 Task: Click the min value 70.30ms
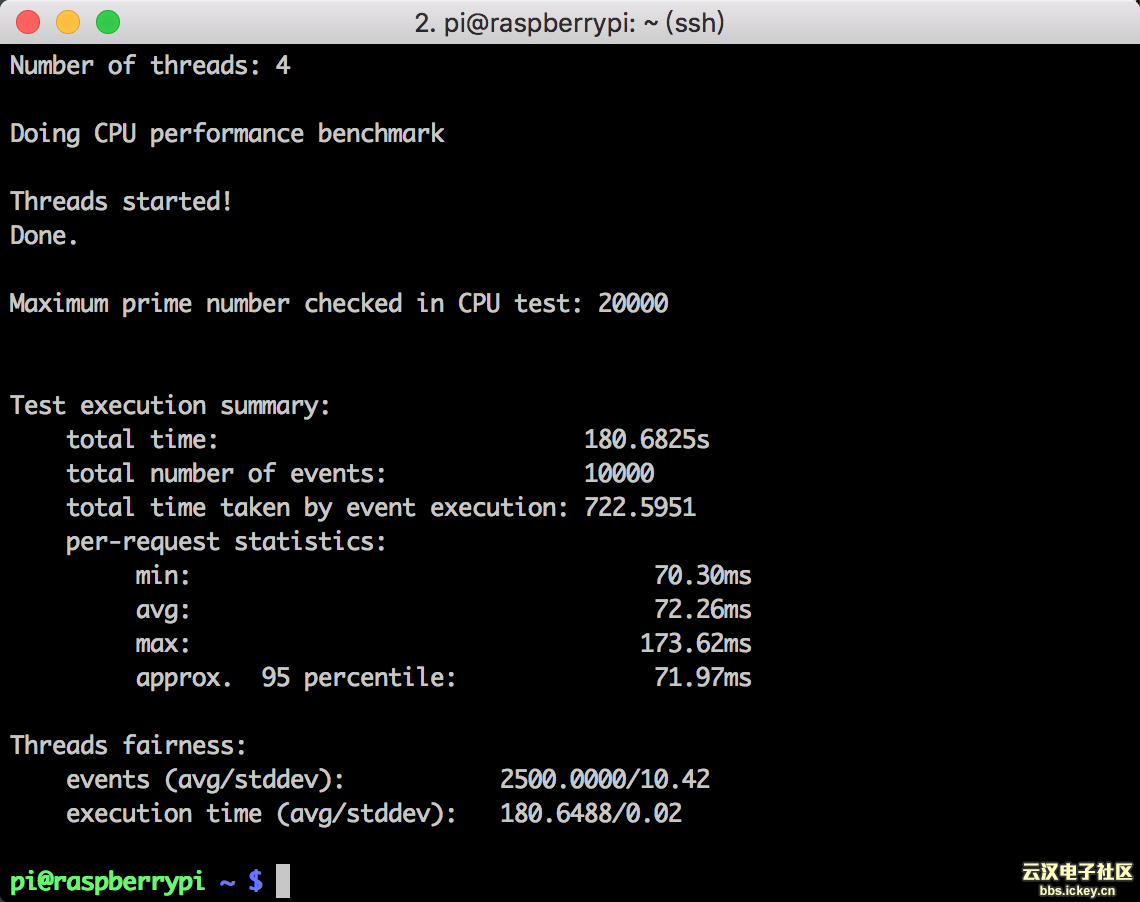pyautogui.click(x=702, y=575)
